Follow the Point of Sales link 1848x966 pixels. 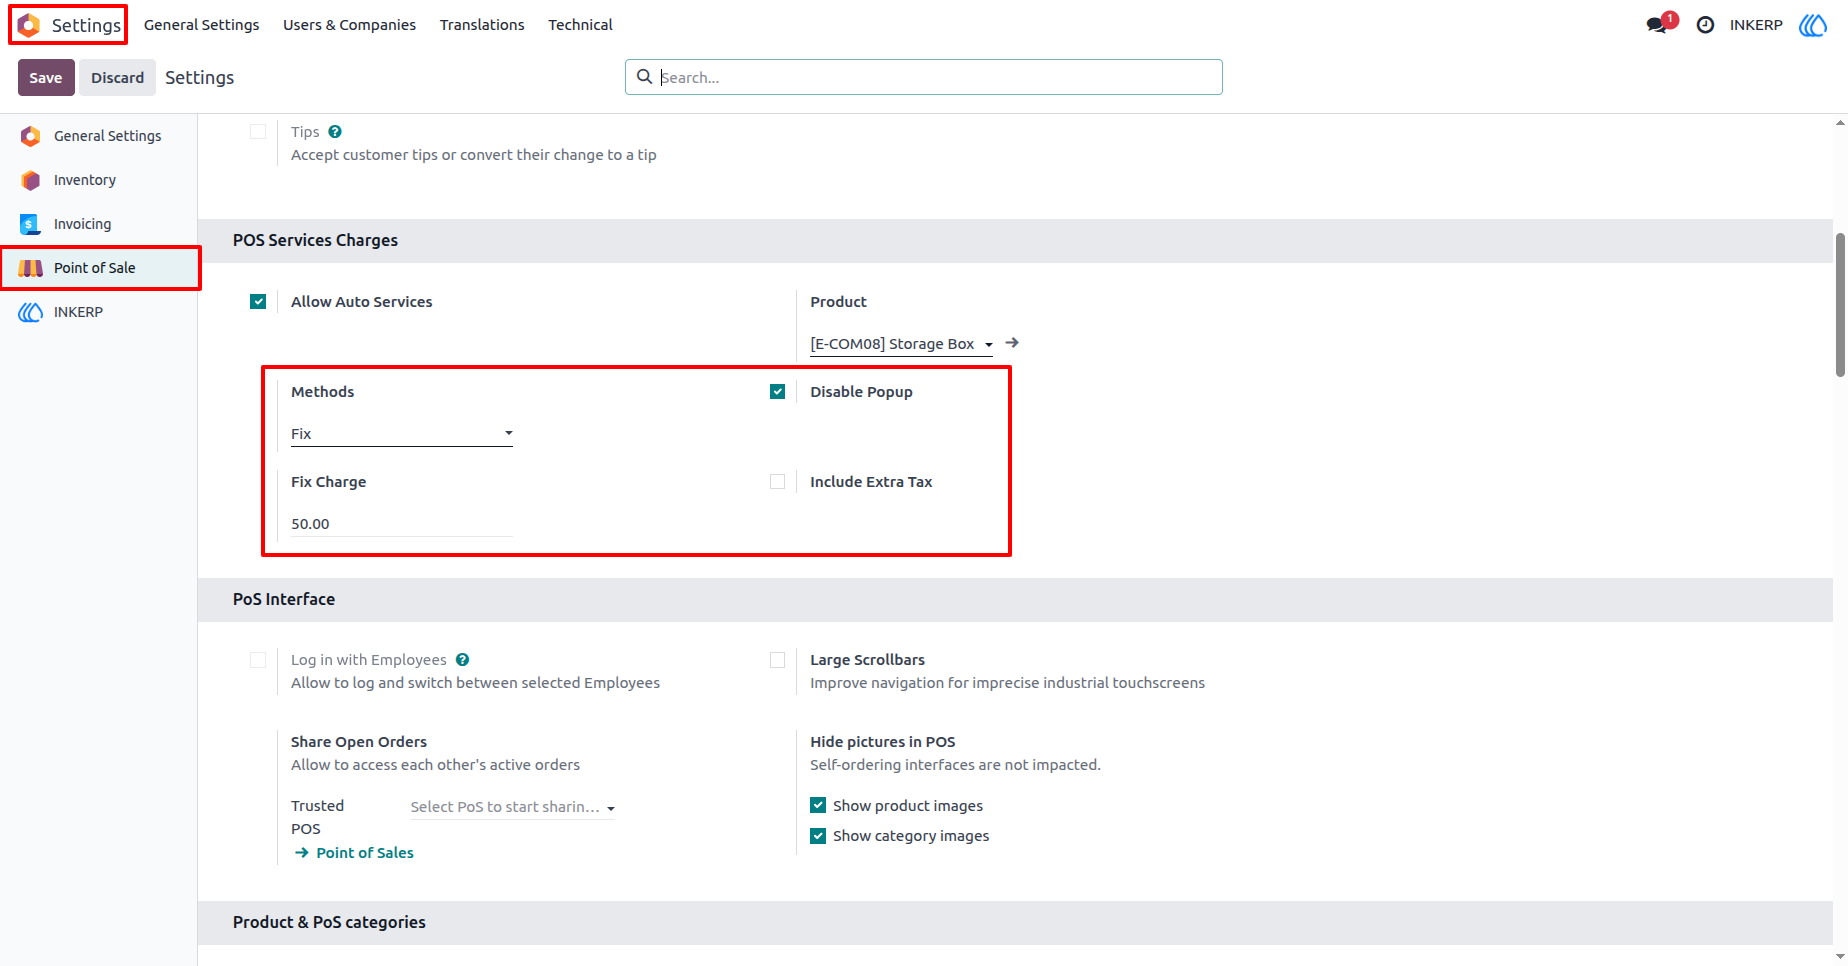tap(354, 853)
